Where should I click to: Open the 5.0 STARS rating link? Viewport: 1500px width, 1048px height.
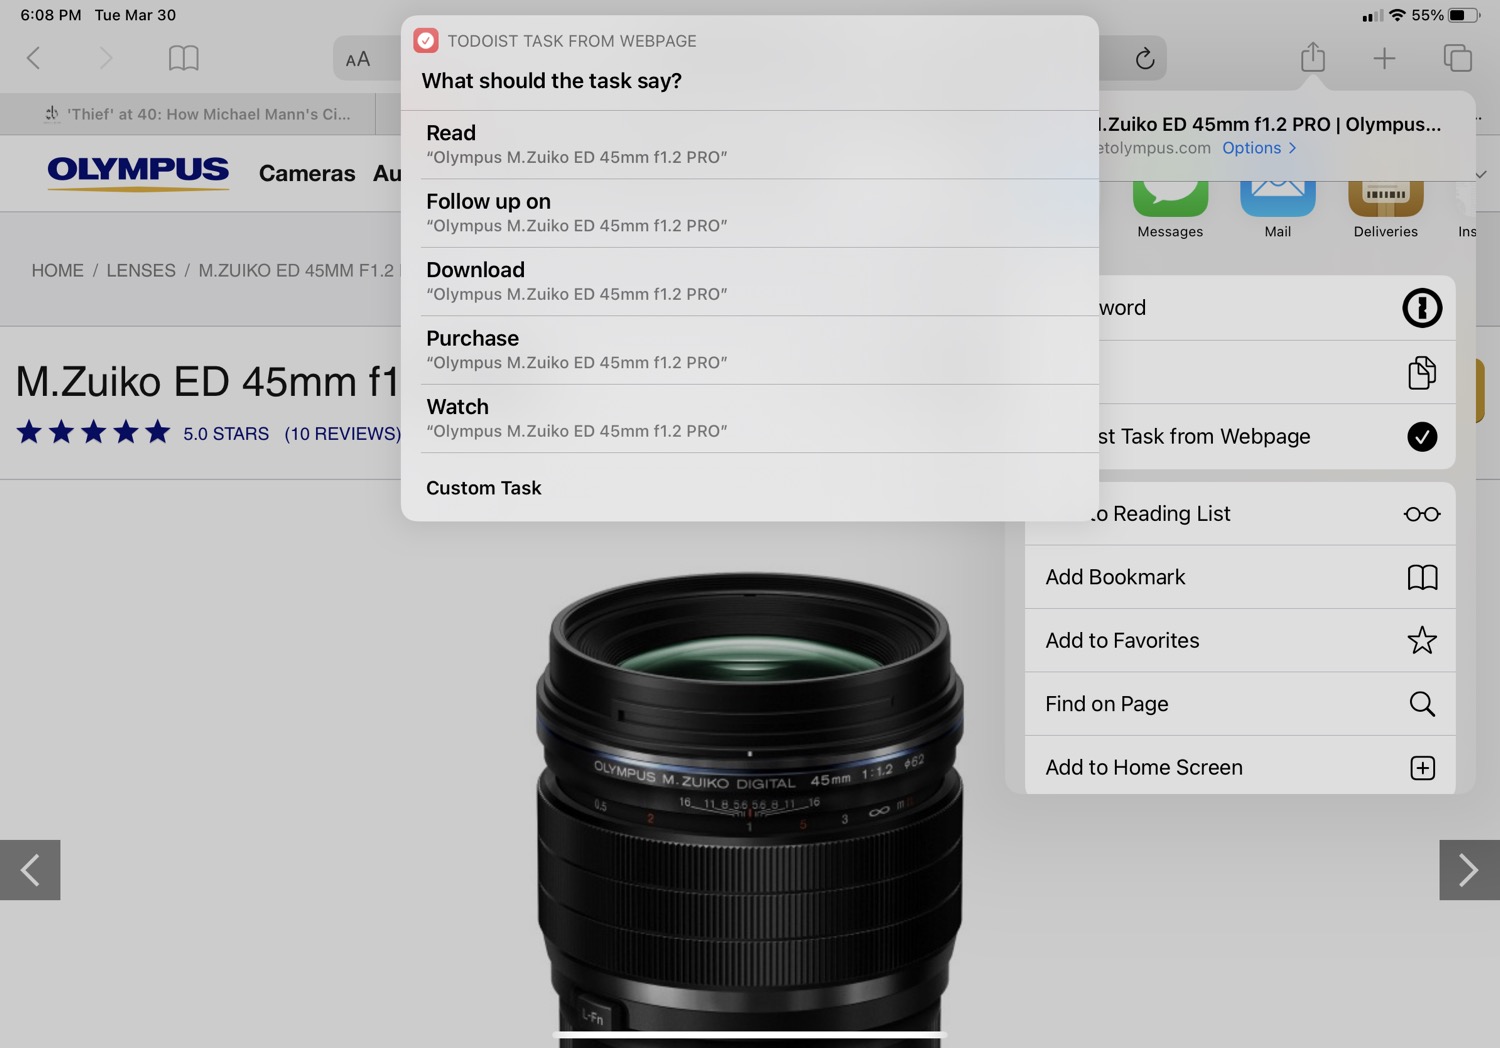pyautogui.click(x=226, y=433)
